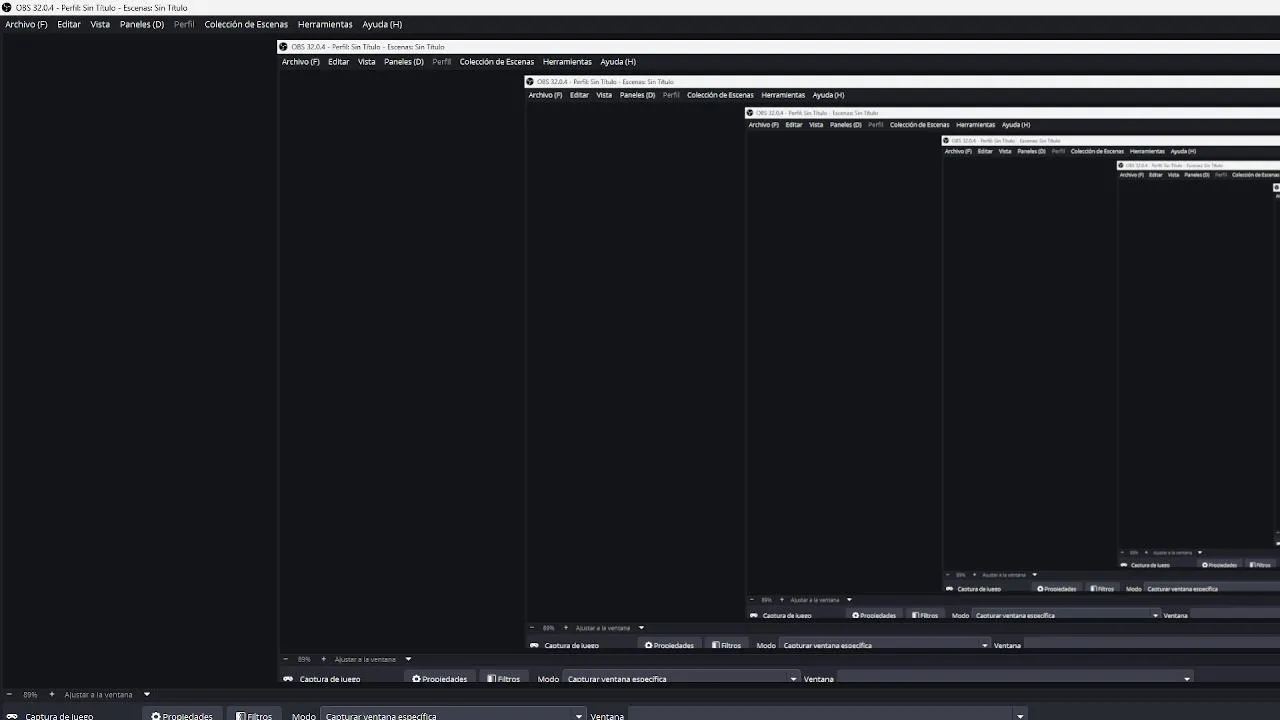Open Colección de Escenas menu in outermost window
This screenshot has height=720, width=1280.
(x=246, y=24)
